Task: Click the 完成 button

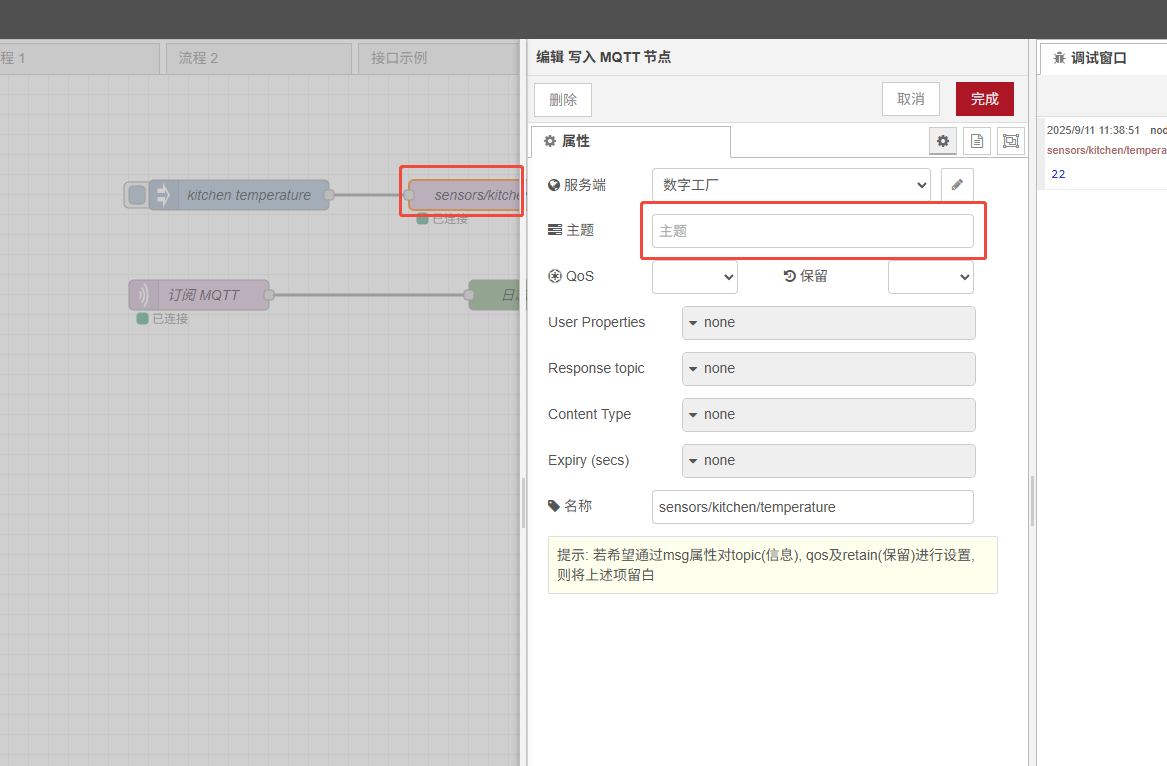Action: click(984, 99)
